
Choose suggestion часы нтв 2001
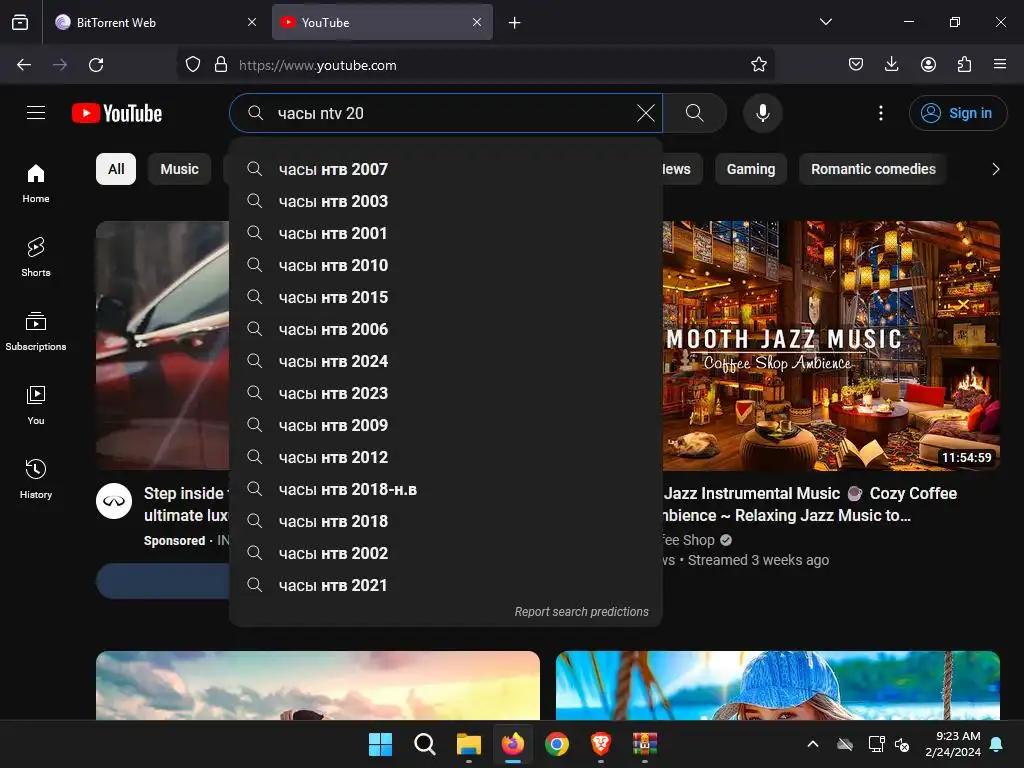(x=446, y=233)
